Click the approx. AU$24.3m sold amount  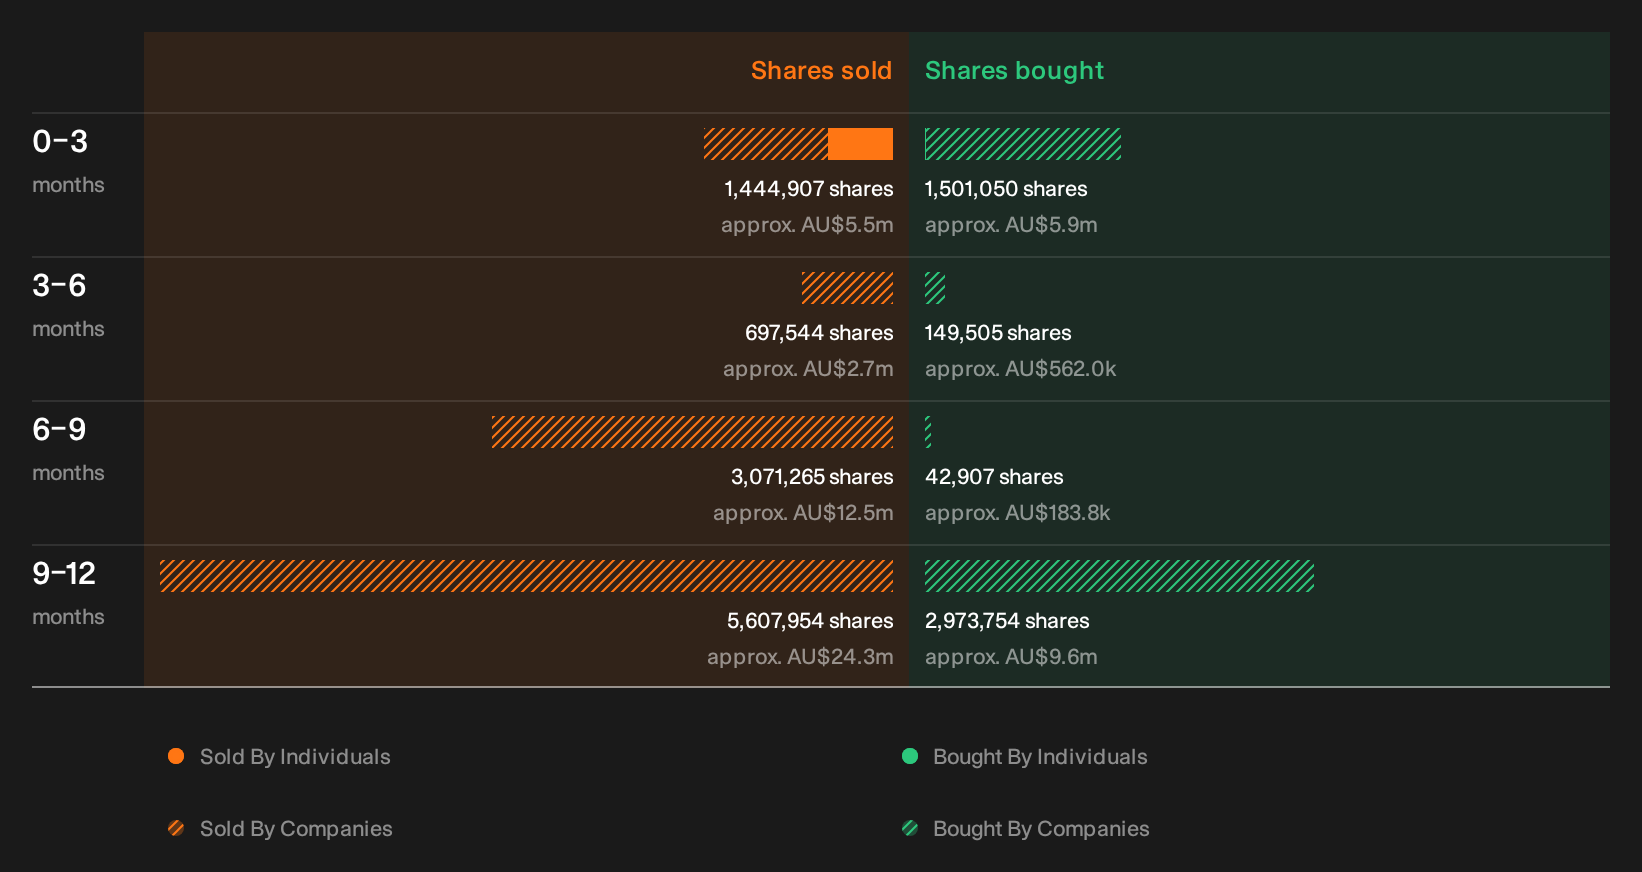coord(800,657)
